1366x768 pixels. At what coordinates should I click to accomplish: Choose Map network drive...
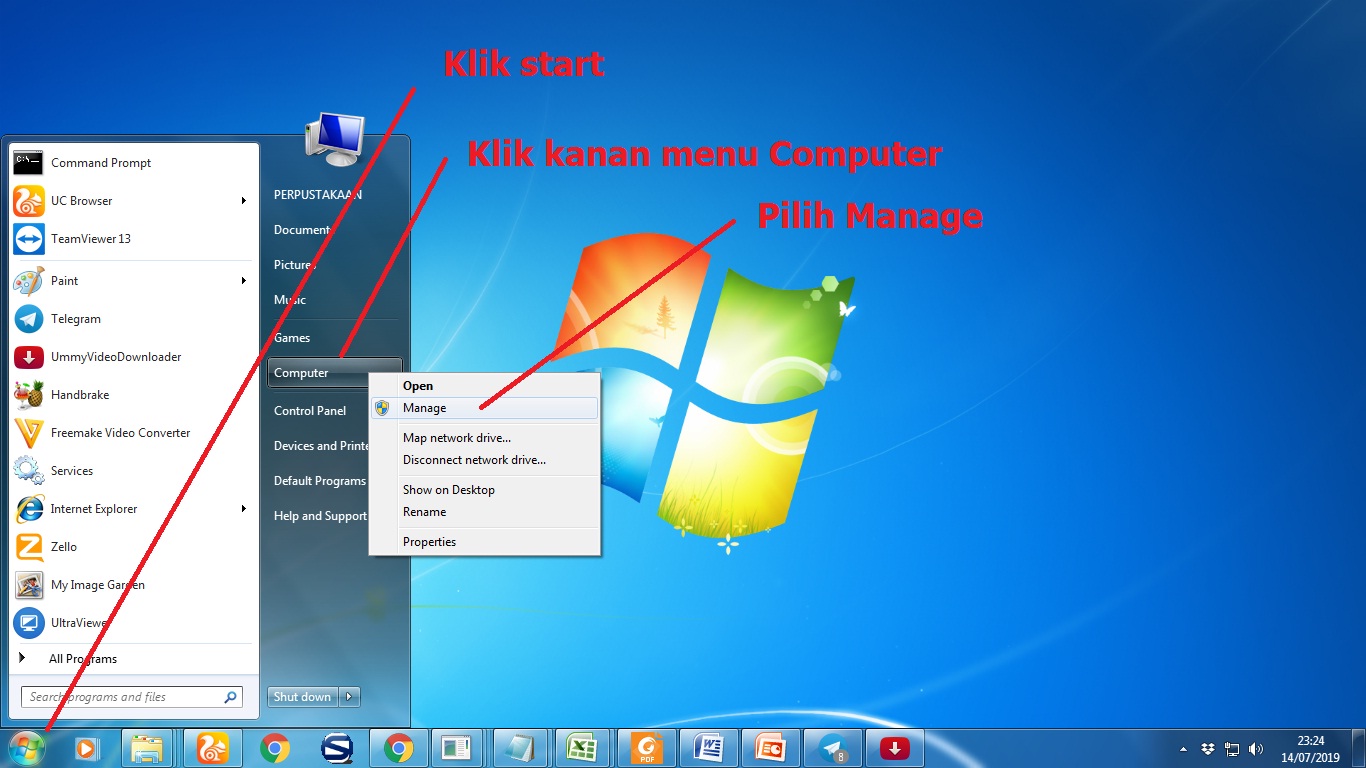pyautogui.click(x=484, y=438)
